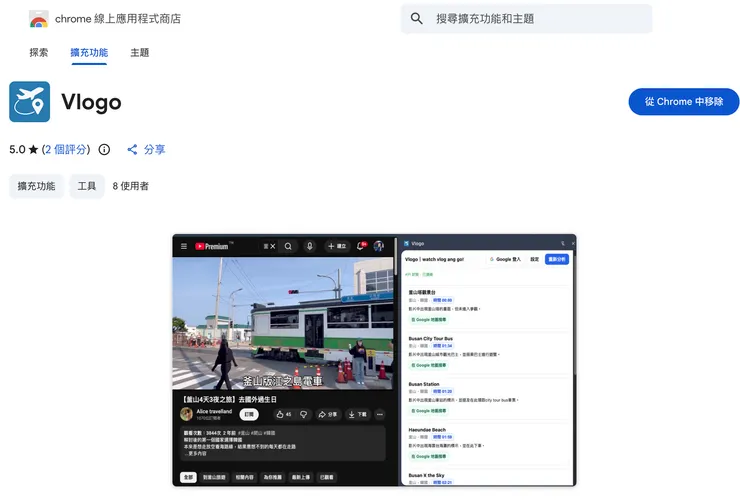This screenshot has width=740, height=502.
Task: Click the Vlogo airplane extension icon
Action: 29,101
